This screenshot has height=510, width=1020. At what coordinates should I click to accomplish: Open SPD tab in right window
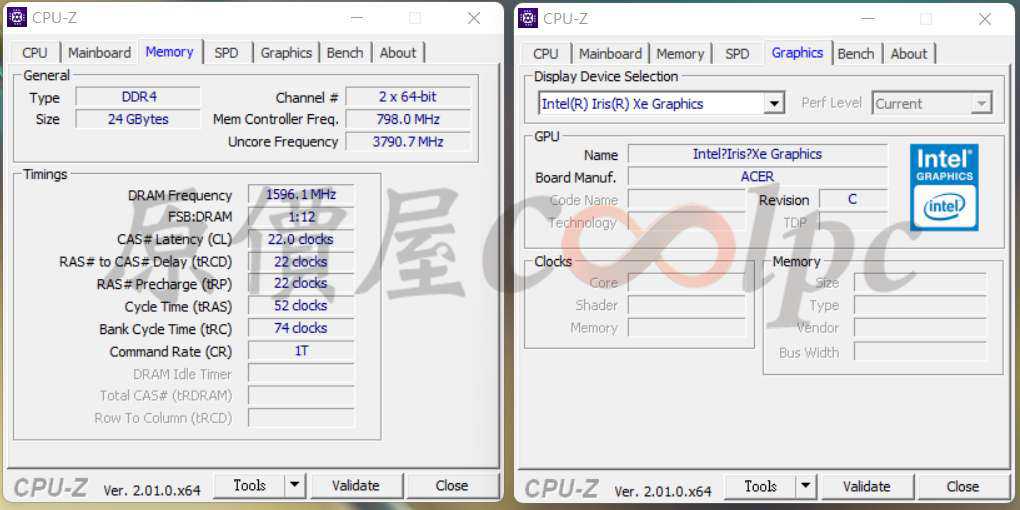point(737,53)
